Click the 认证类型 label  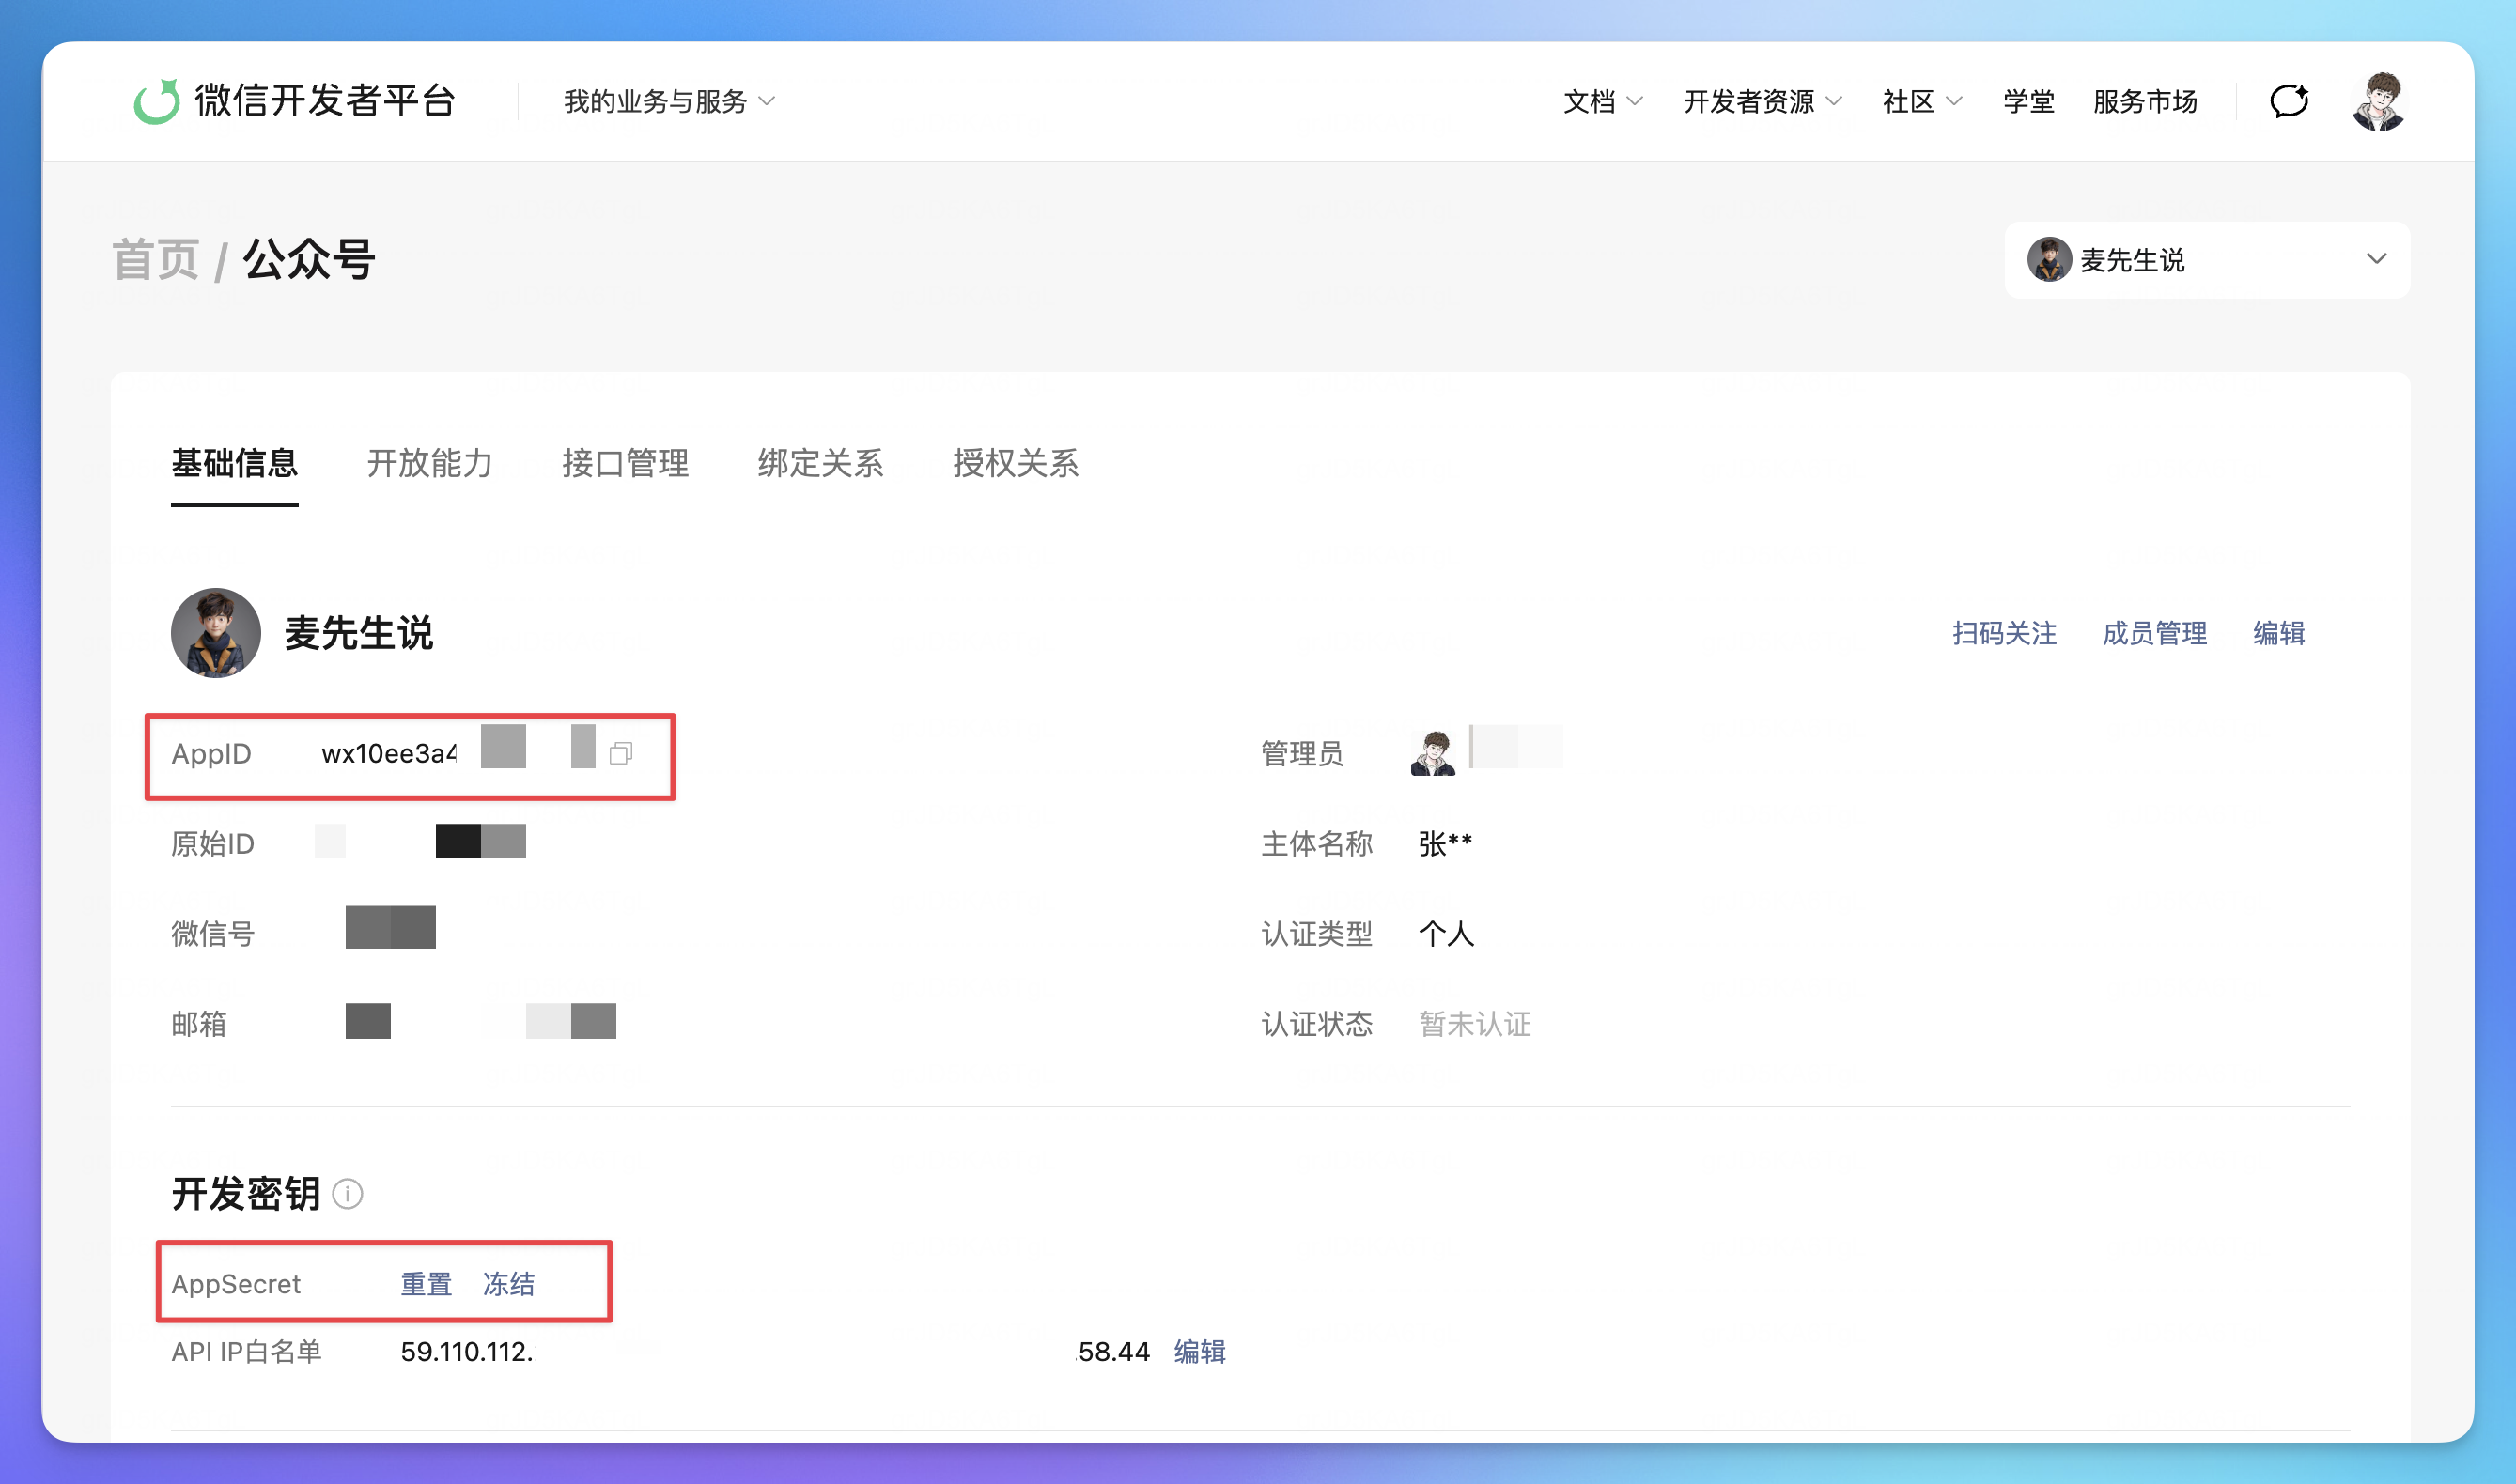tap(1317, 934)
